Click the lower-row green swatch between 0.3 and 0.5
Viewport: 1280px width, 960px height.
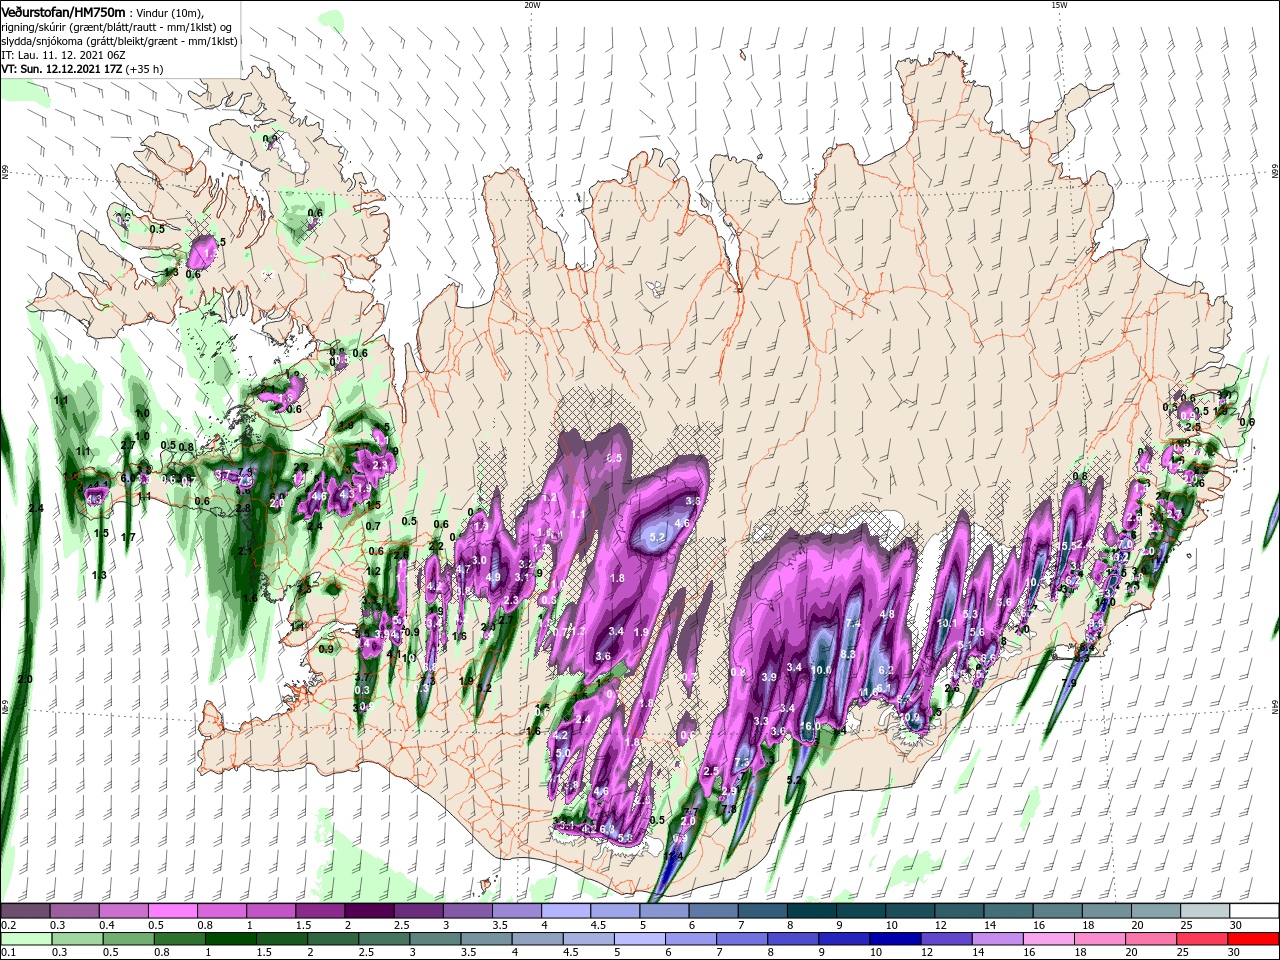(77, 939)
